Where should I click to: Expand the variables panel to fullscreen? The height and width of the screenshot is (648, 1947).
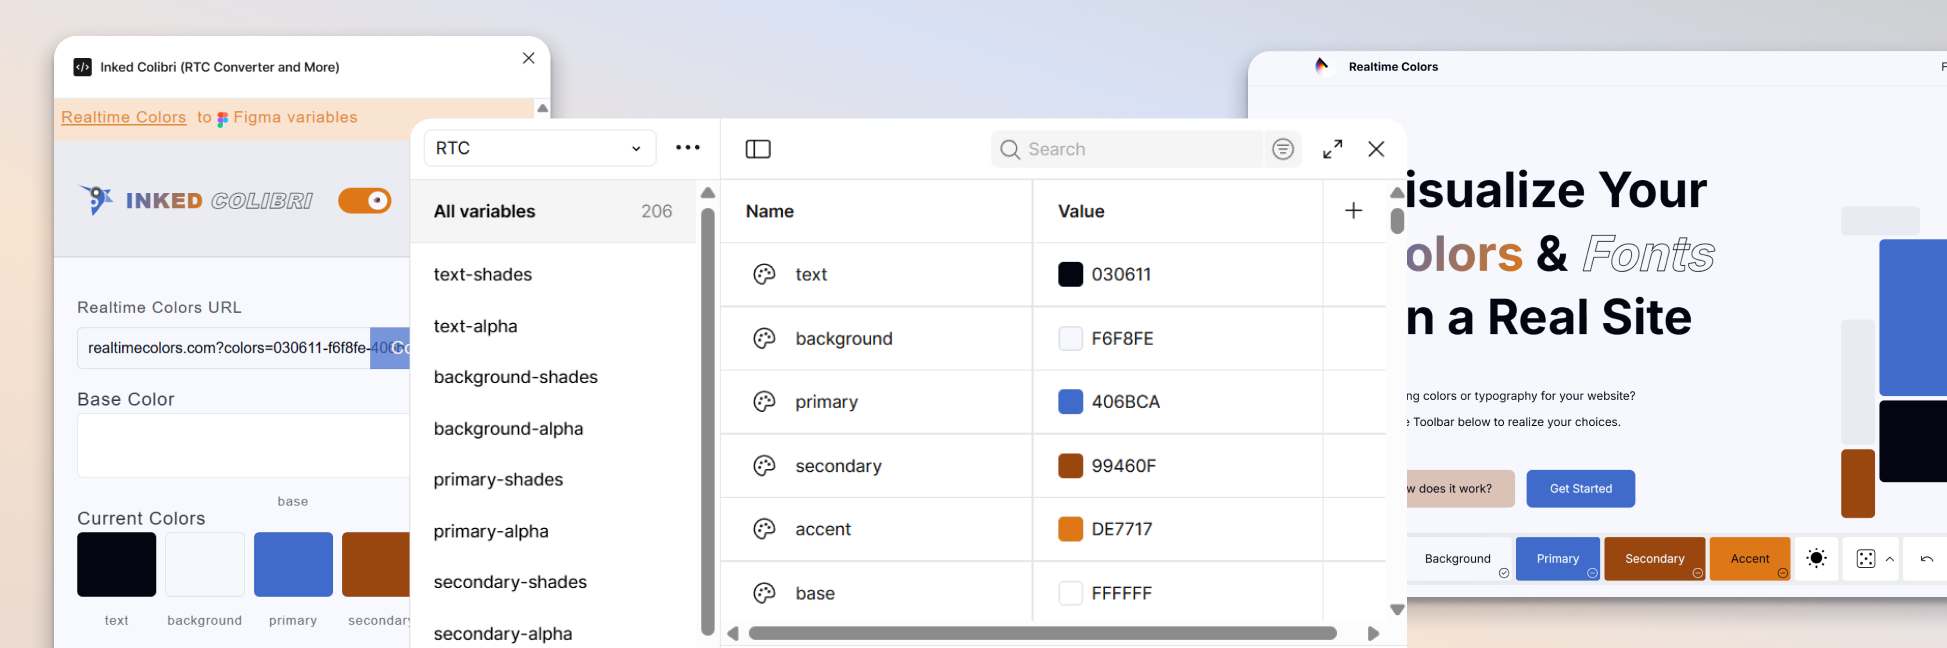(x=1332, y=149)
